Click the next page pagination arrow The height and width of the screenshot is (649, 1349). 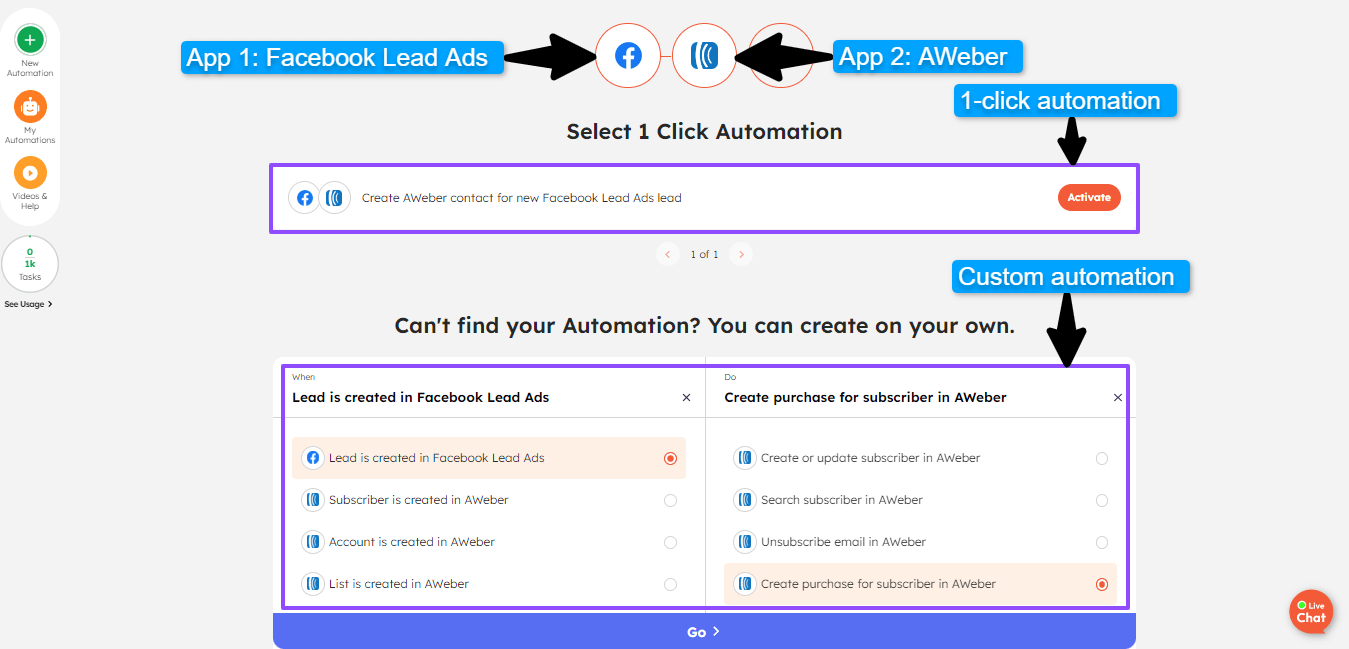740,254
